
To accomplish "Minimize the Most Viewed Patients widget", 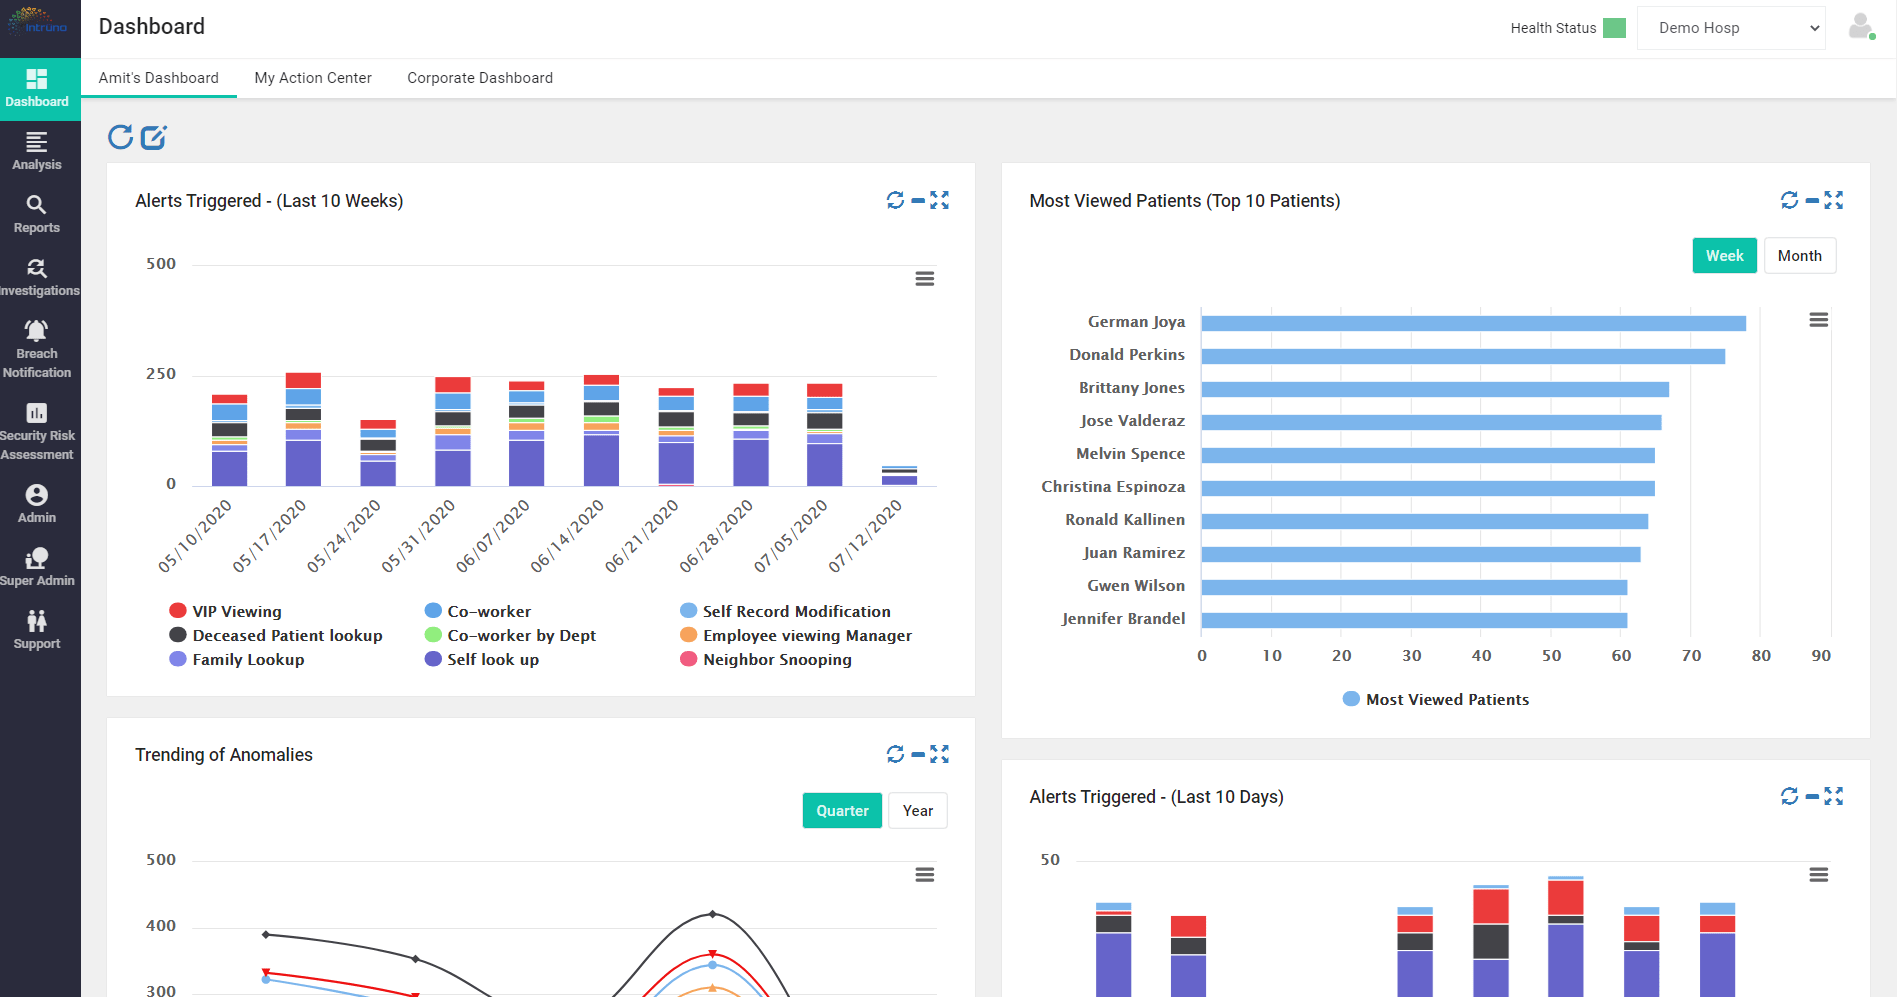I will [x=1811, y=201].
